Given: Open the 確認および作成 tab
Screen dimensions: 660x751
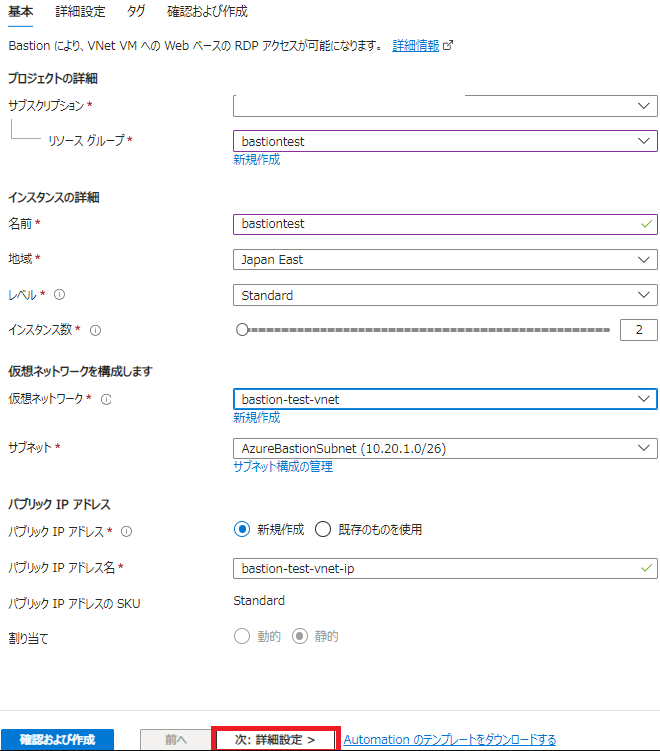Looking at the screenshot, I should tap(207, 11).
